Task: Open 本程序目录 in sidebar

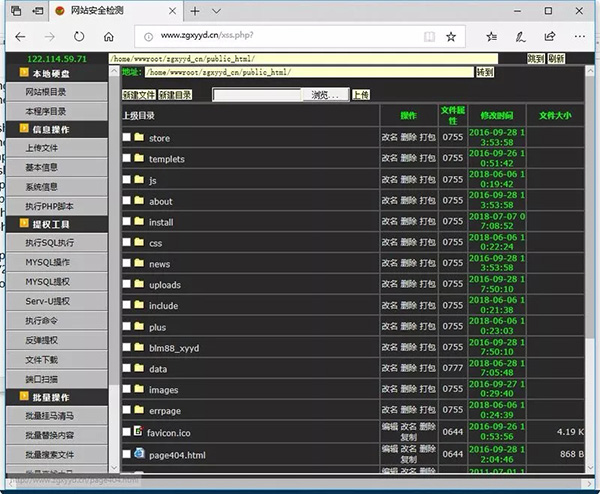Action: point(57,111)
